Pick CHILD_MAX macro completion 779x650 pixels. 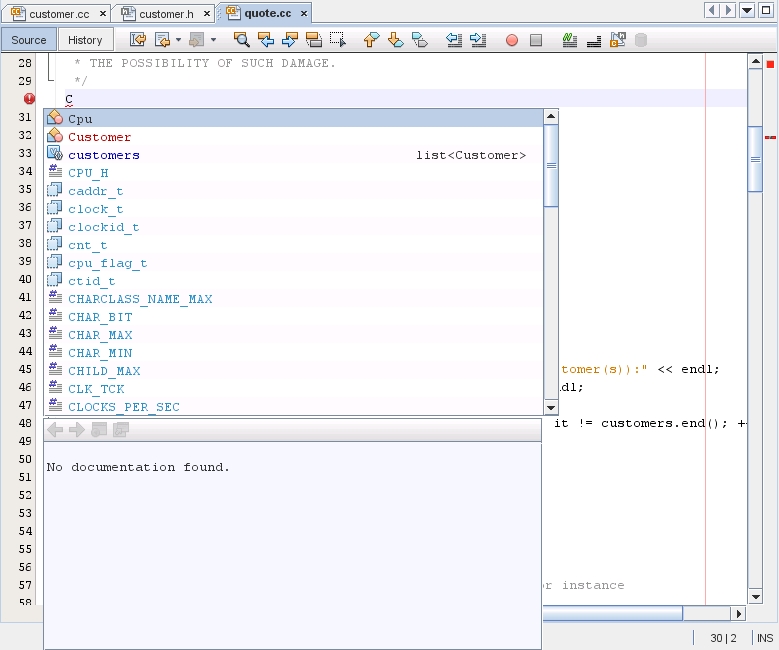294,371
